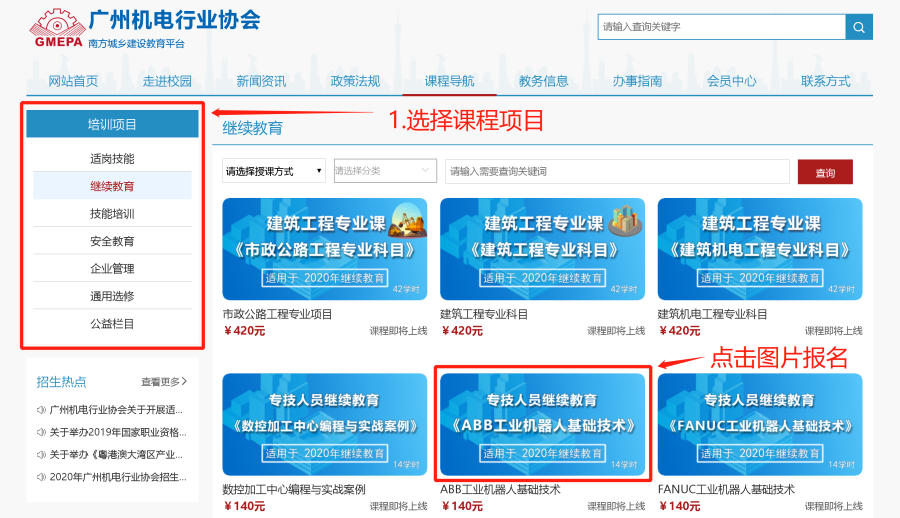900x518 pixels.
Task: Select 适岗技能 in the training sidebar
Action: tap(112, 158)
